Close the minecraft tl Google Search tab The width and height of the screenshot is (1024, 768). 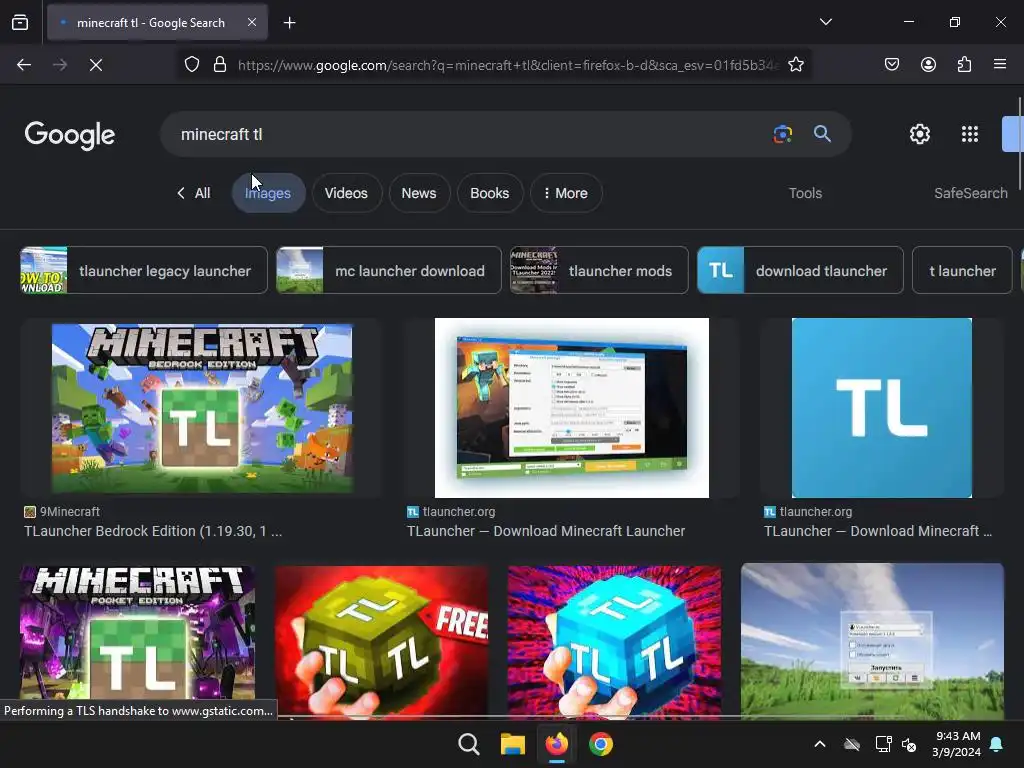252,22
